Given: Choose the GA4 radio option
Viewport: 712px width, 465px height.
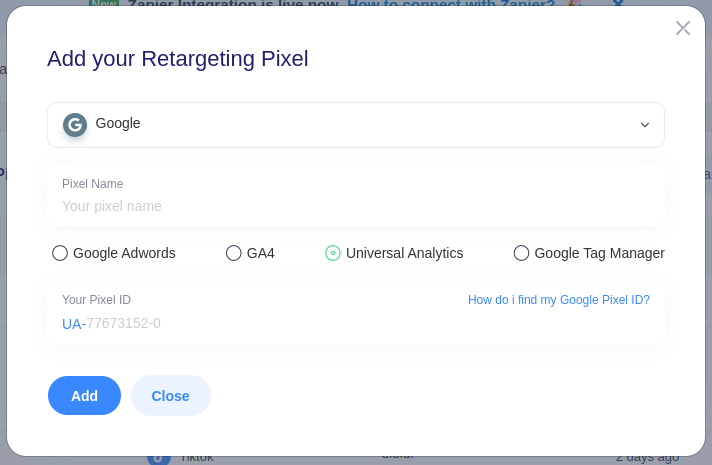Looking at the screenshot, I should (233, 253).
